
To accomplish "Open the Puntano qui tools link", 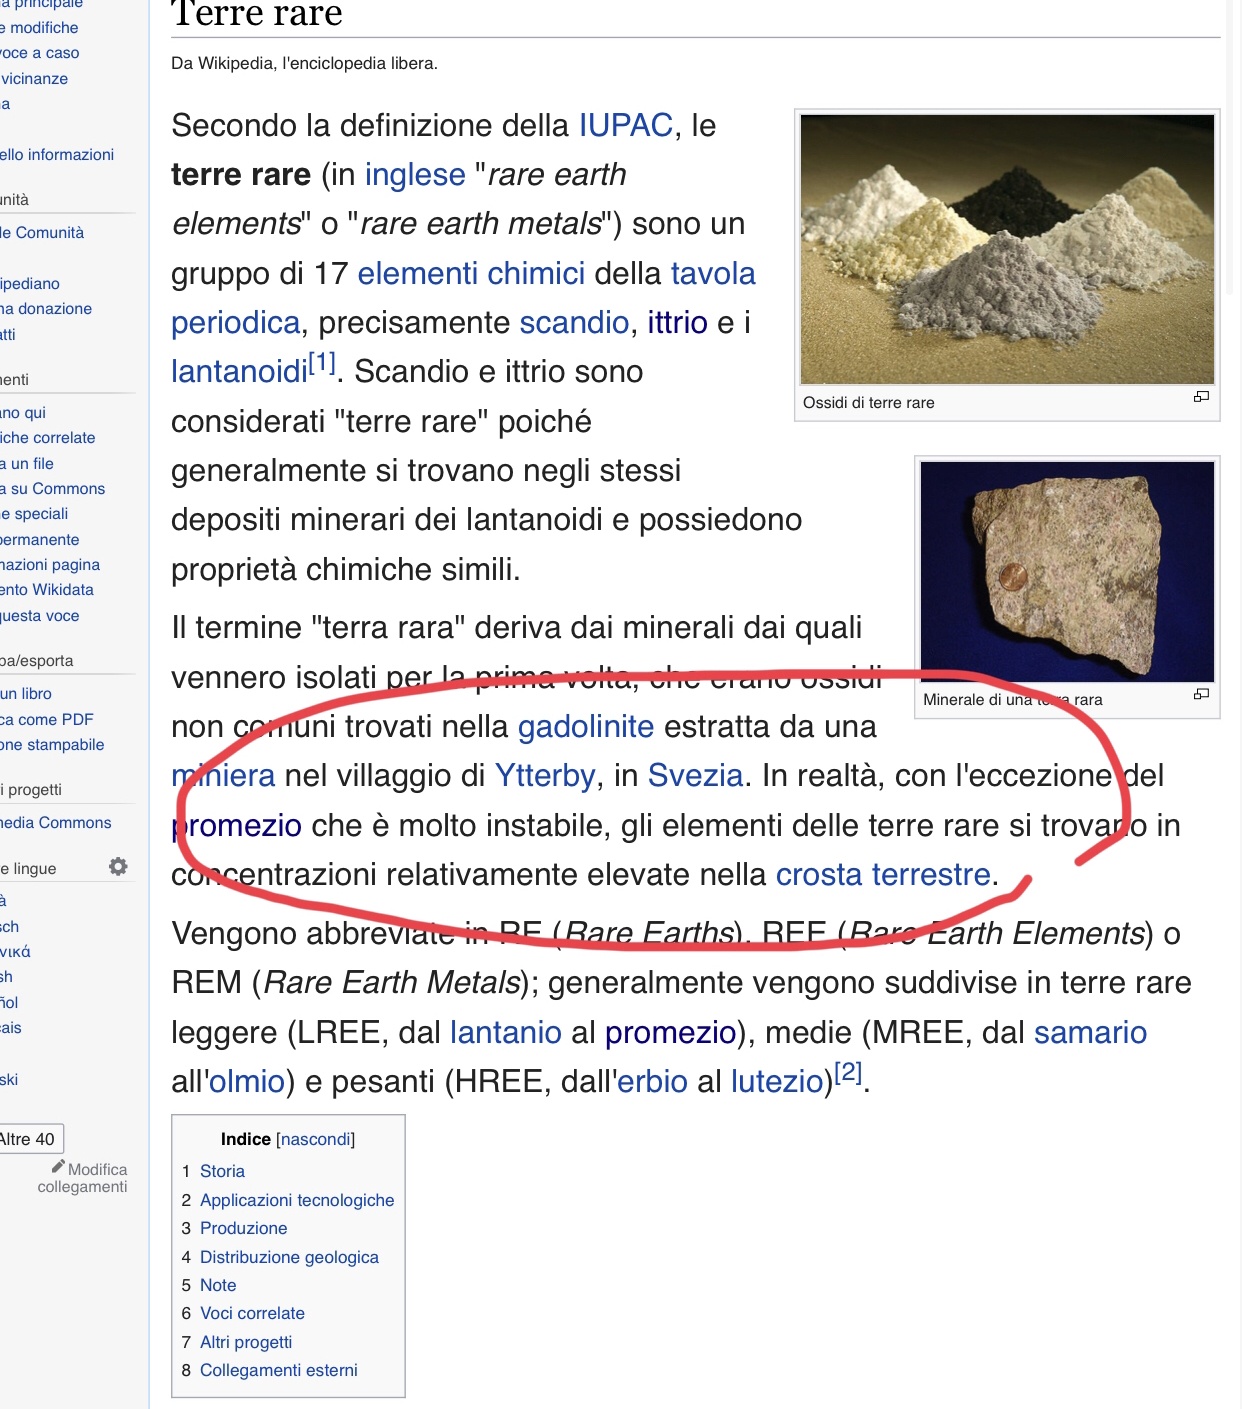I will click(23, 413).
